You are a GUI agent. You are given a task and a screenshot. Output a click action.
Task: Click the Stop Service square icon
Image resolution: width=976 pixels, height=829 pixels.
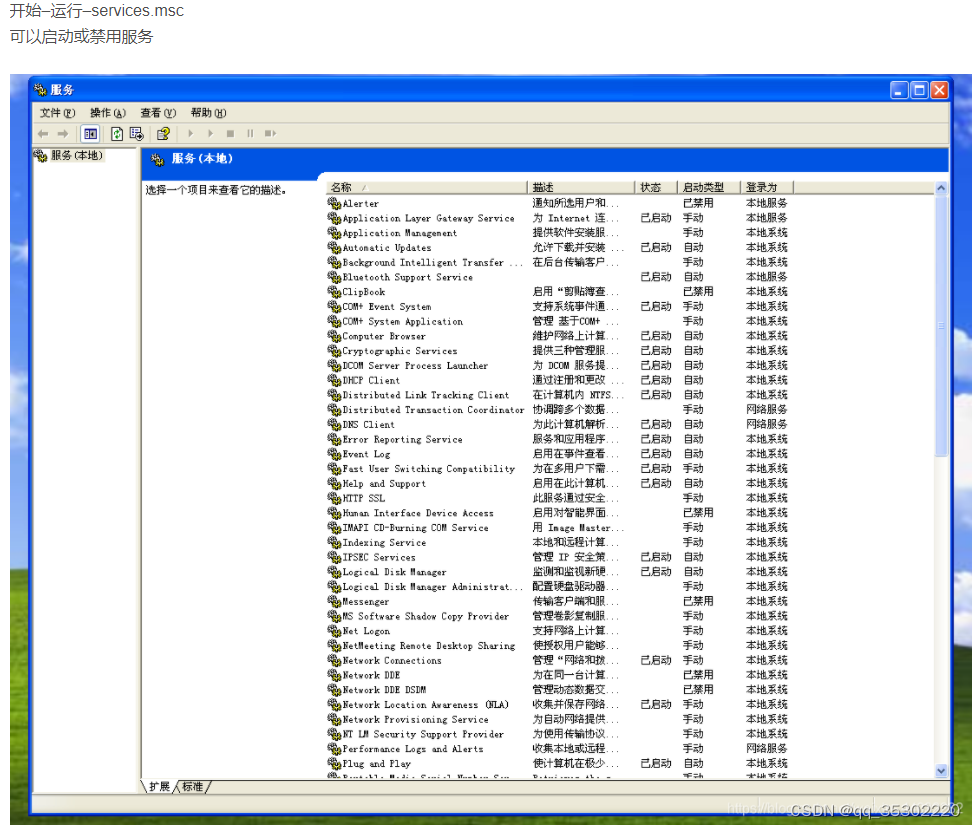pos(230,134)
